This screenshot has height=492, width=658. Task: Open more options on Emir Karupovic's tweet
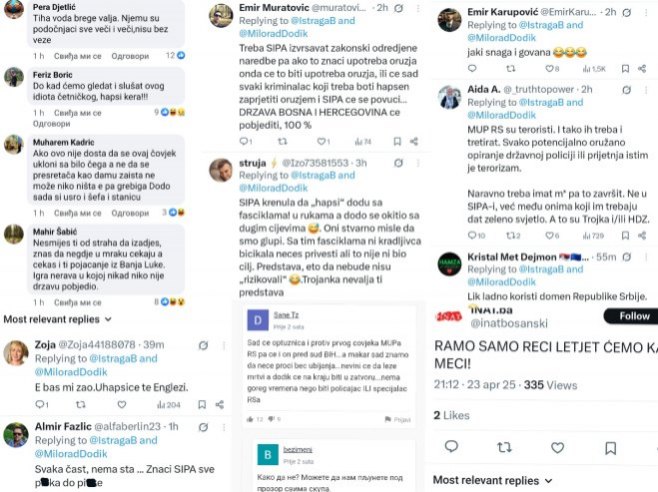pos(645,12)
